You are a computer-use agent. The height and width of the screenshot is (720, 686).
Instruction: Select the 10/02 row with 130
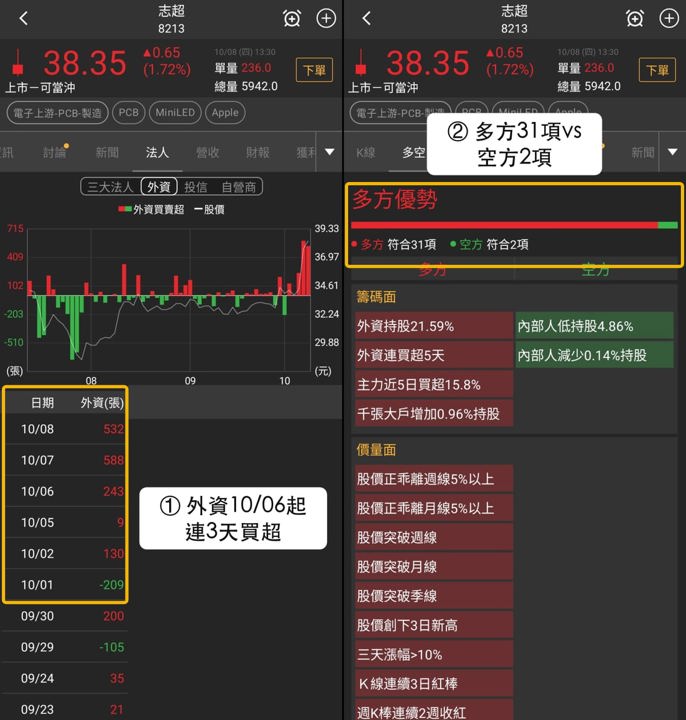[66, 554]
